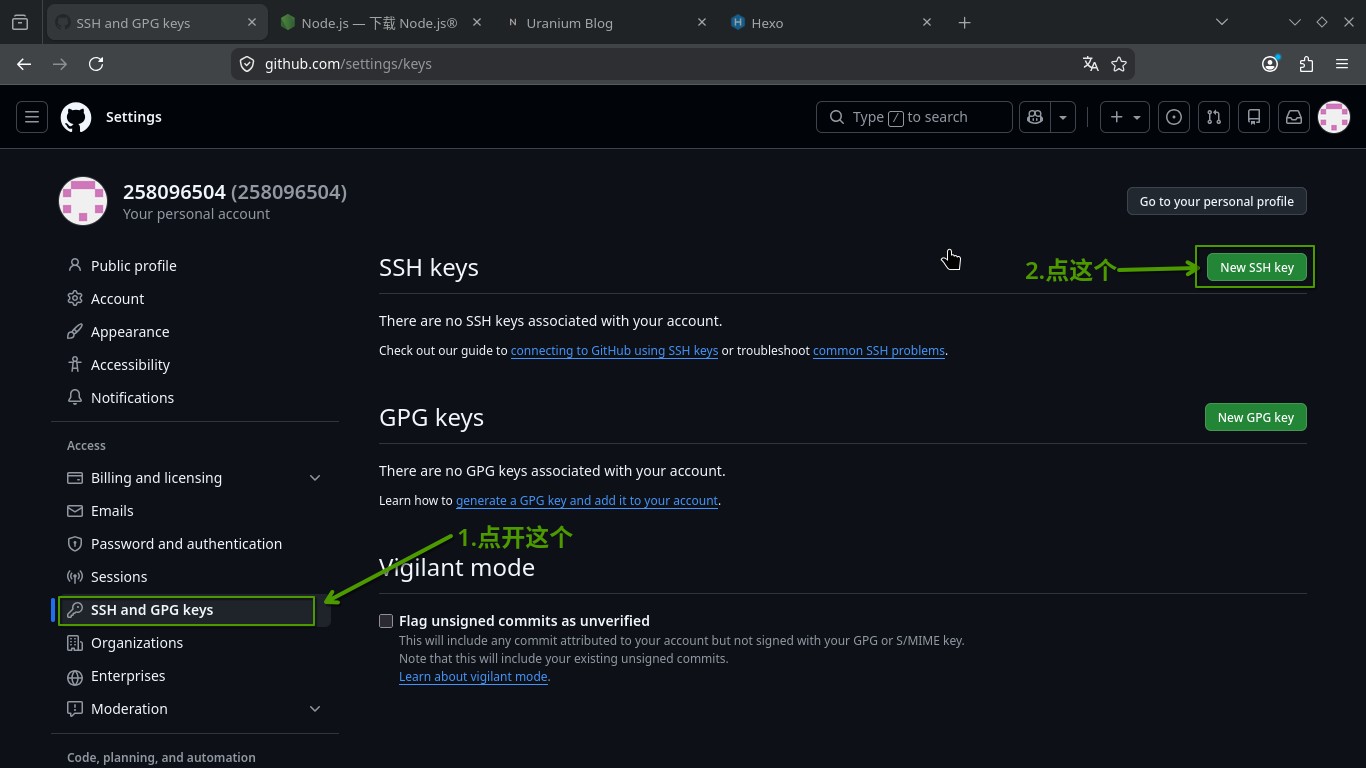Focus the Type / to search field
Viewport: 1366px width, 768px height.
pyautogui.click(x=914, y=117)
